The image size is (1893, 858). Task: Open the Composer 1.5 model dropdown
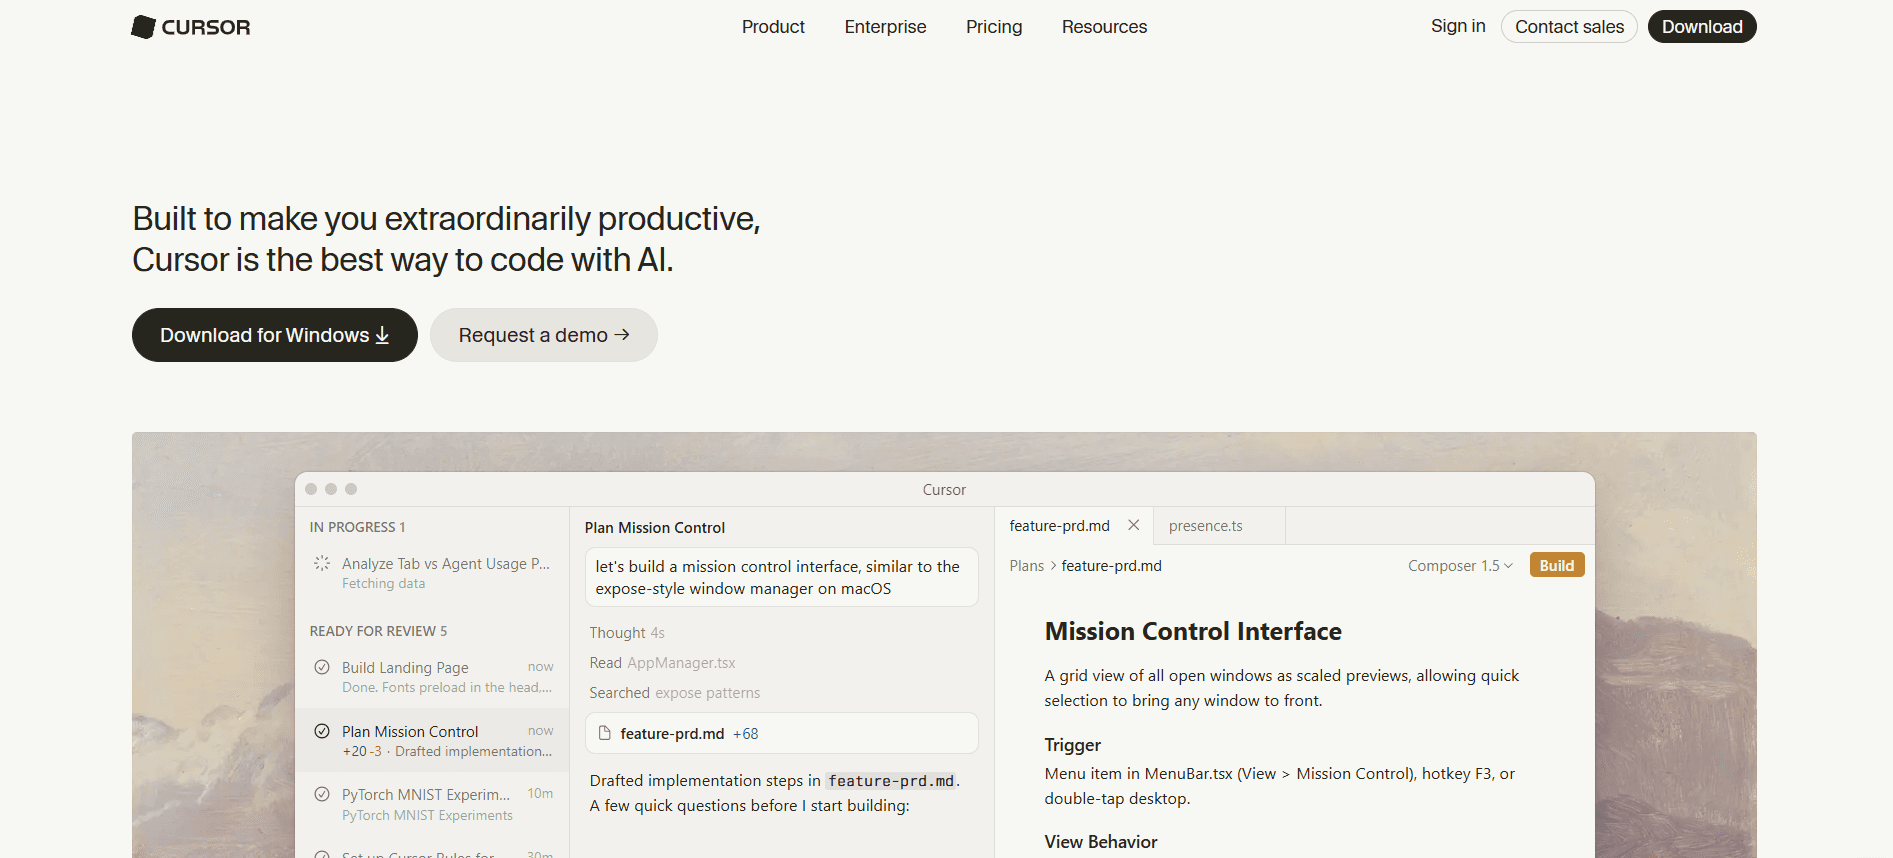pos(1460,566)
